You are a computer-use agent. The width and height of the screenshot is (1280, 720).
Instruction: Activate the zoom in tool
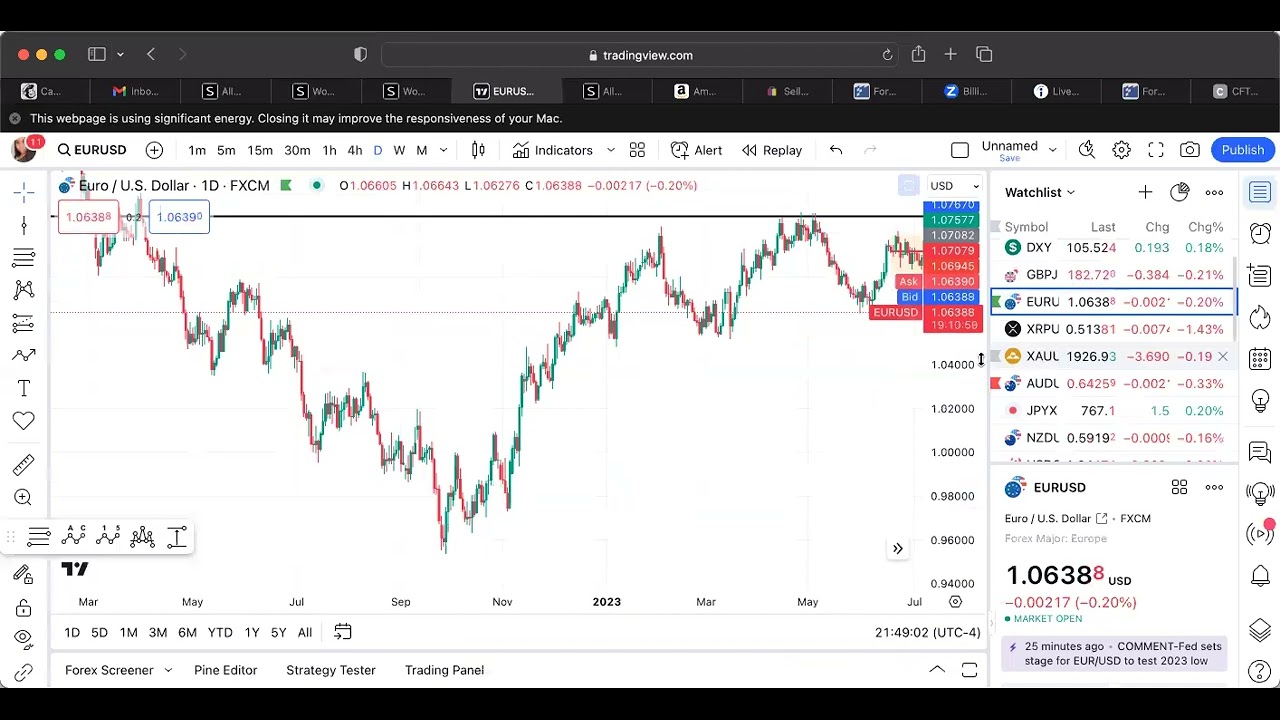click(x=24, y=497)
